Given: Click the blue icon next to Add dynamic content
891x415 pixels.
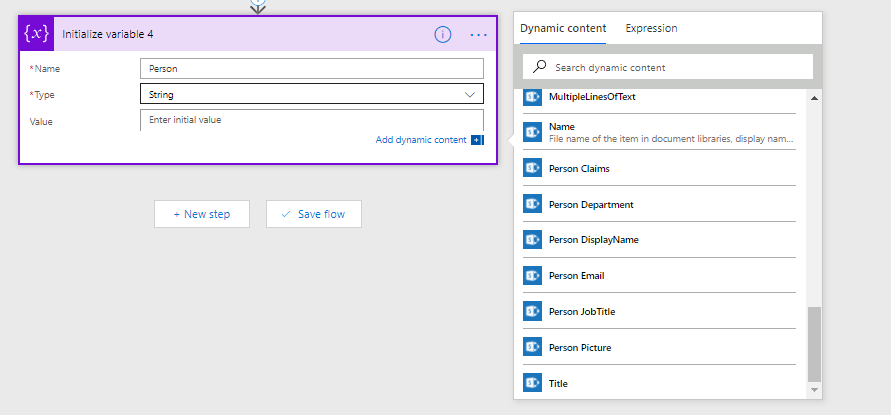Looking at the screenshot, I should tap(477, 140).
